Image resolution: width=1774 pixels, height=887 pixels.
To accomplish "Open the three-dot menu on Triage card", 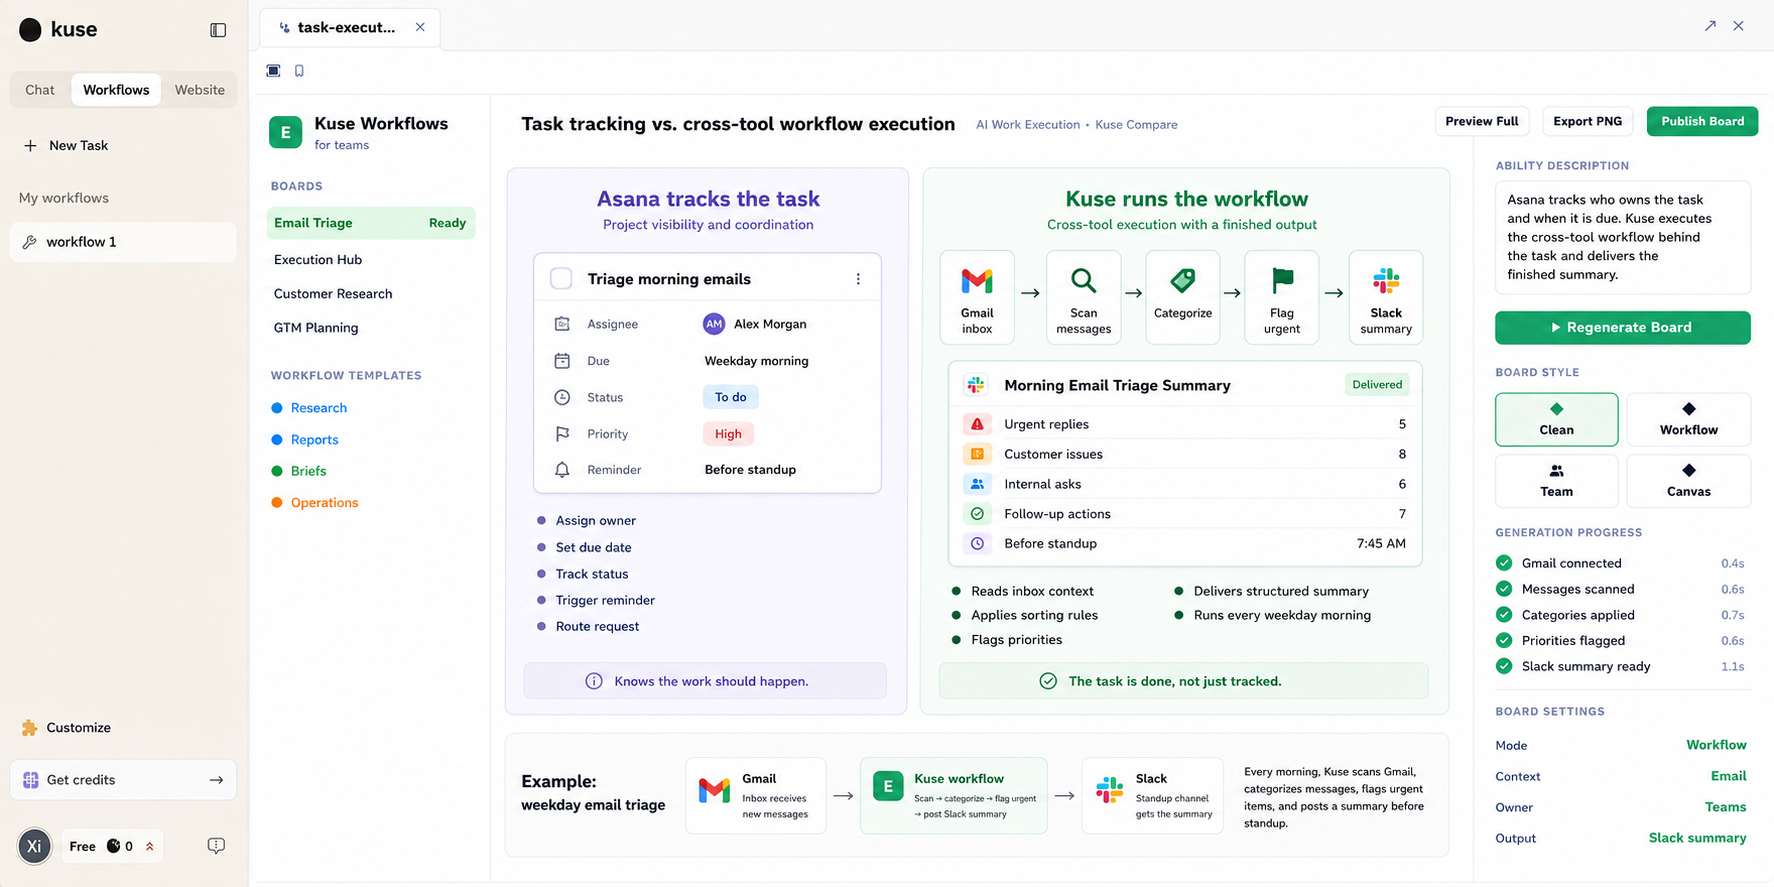I will [858, 279].
